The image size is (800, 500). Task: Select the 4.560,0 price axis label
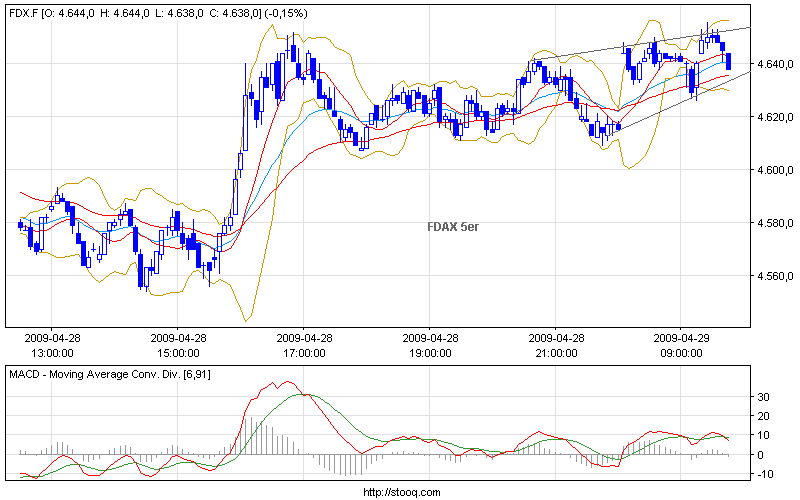click(x=775, y=277)
